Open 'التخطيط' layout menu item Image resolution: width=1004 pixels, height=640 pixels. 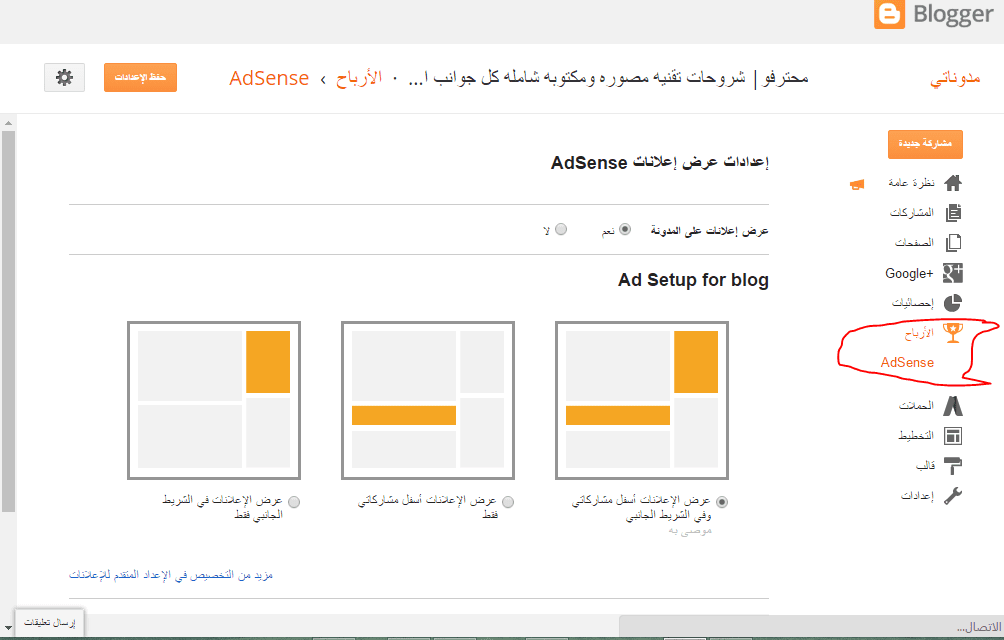click(x=916, y=436)
